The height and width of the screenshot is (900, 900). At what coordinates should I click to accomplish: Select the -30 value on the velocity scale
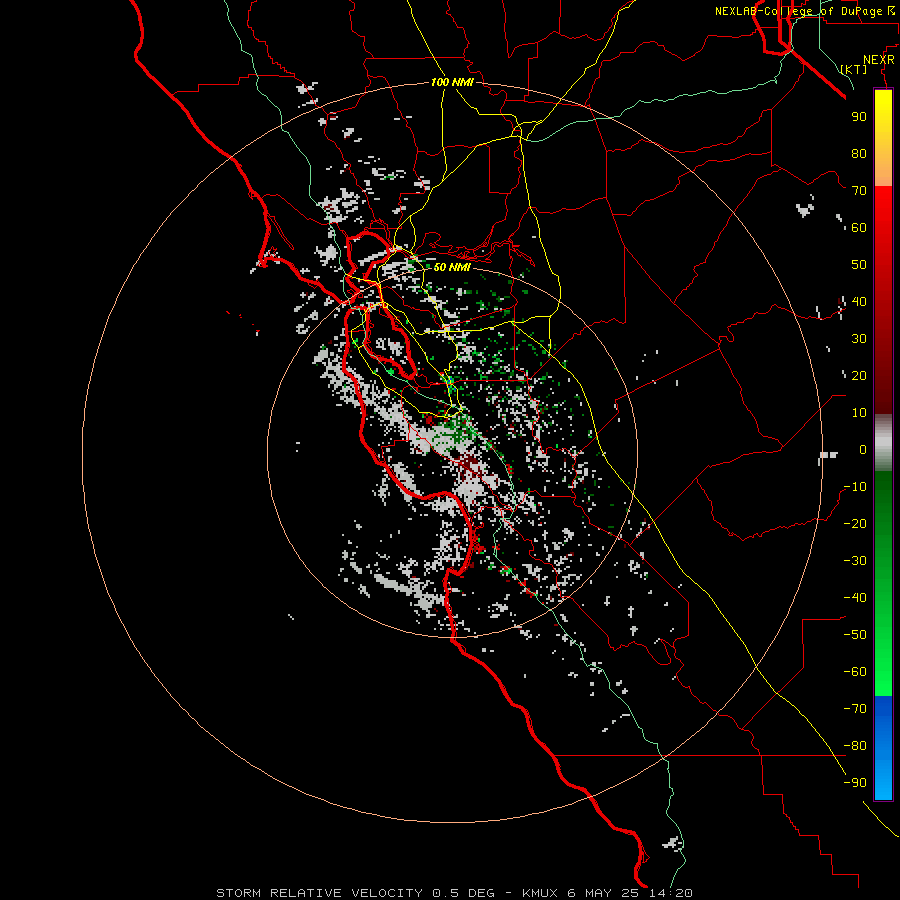[855, 561]
